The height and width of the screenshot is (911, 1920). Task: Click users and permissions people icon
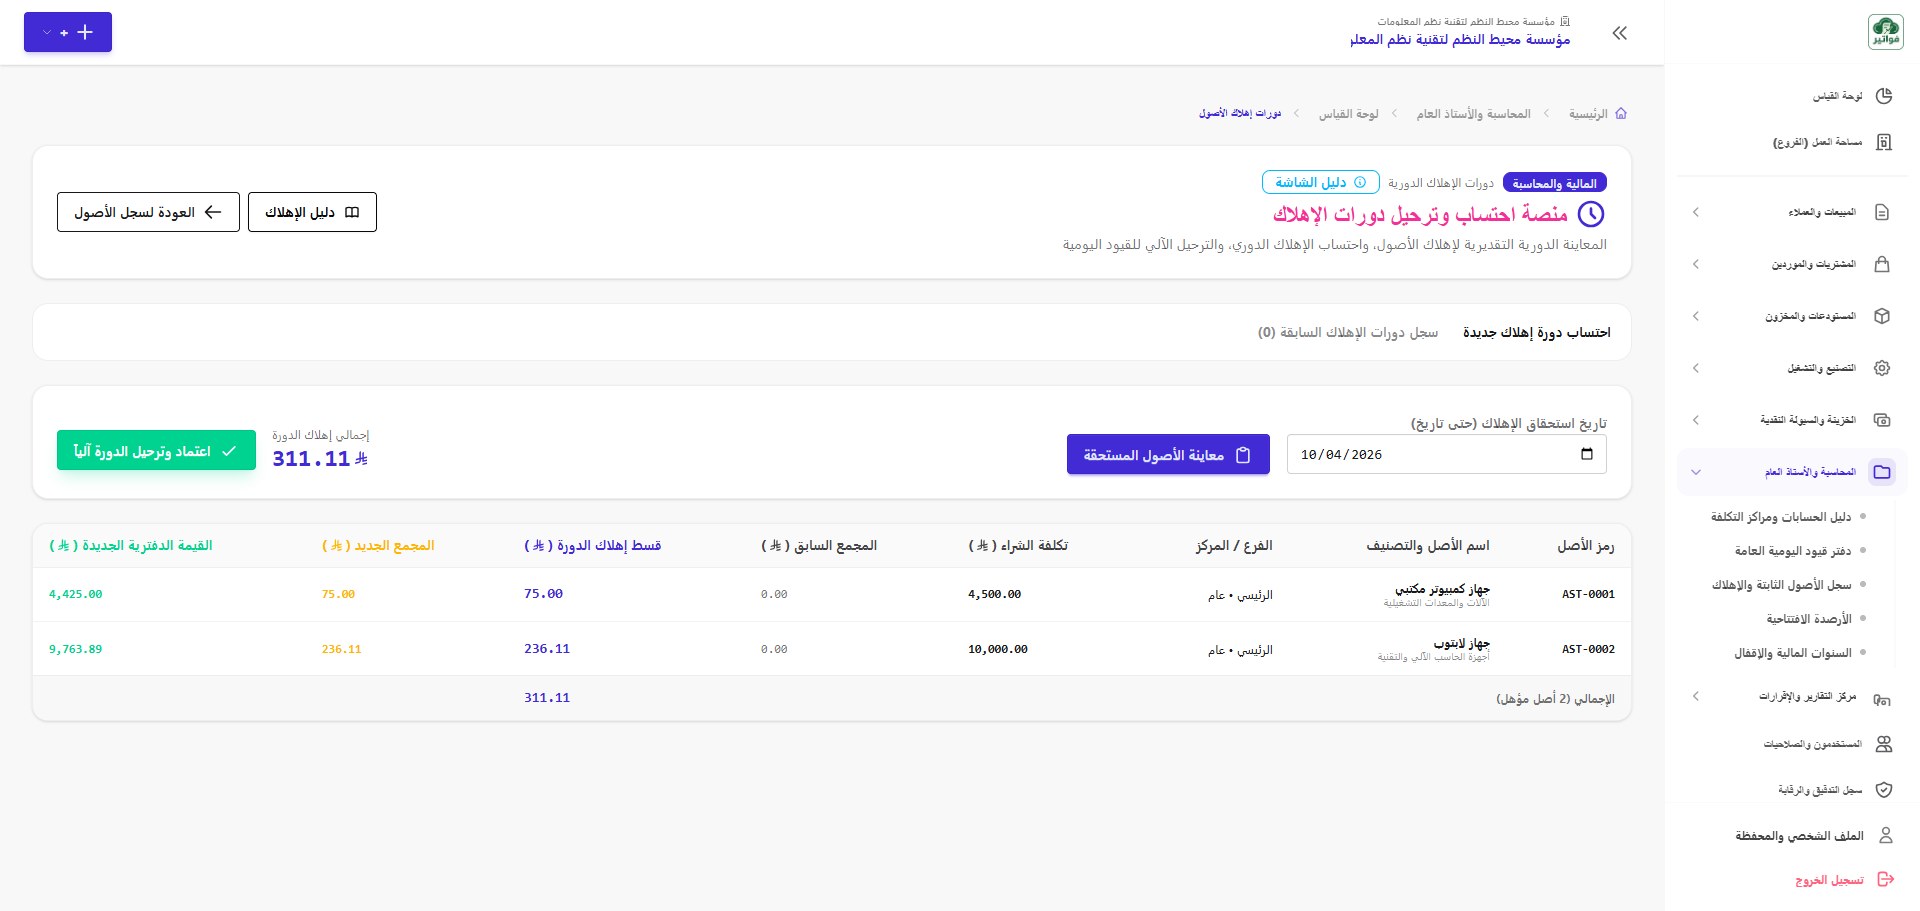(x=1884, y=744)
